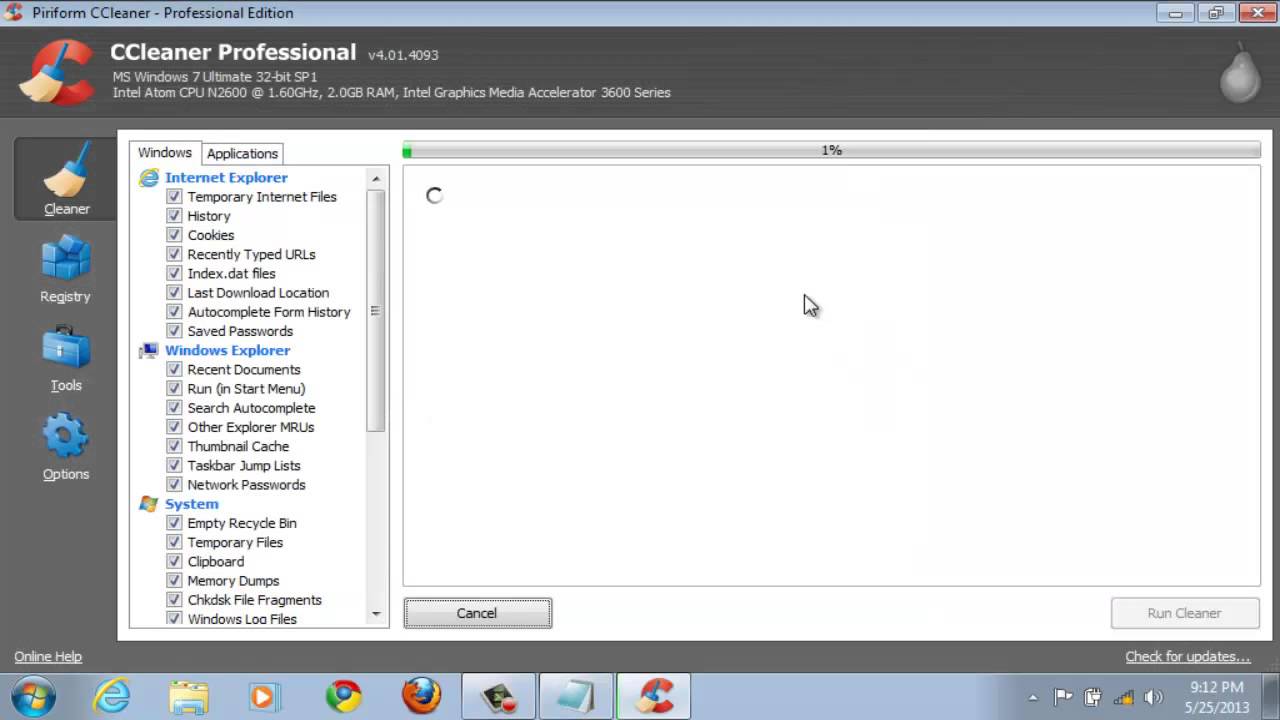Click the Run (in Start Menu) label

[246, 389]
